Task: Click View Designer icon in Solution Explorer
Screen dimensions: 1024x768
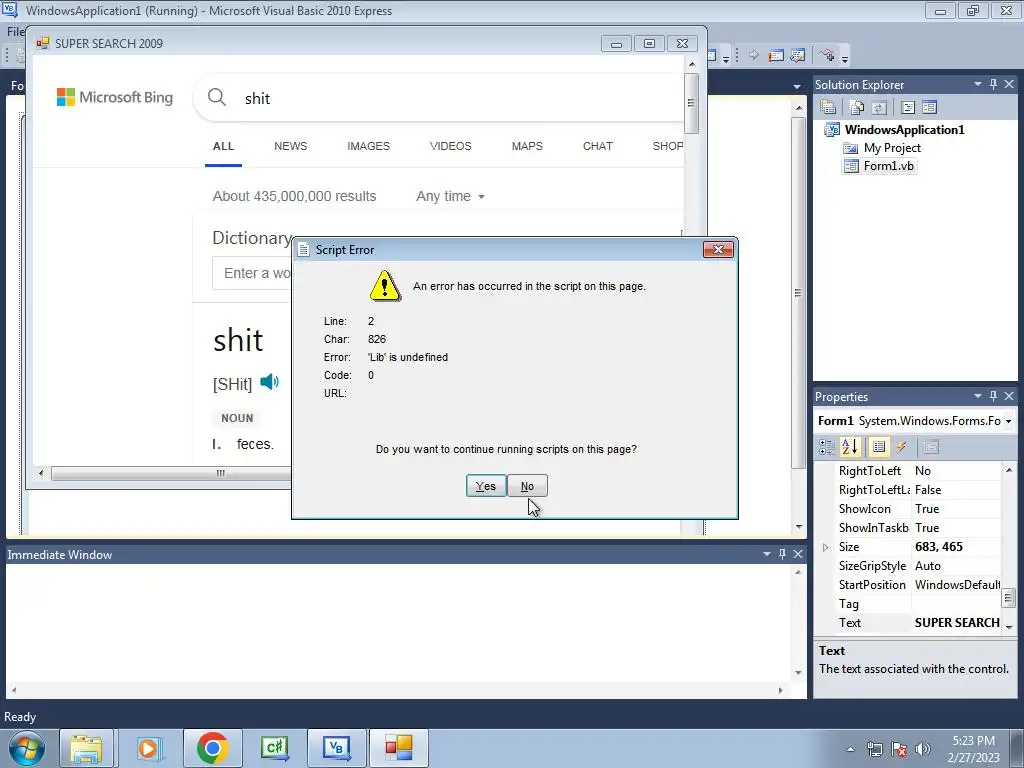Action: pos(929,107)
